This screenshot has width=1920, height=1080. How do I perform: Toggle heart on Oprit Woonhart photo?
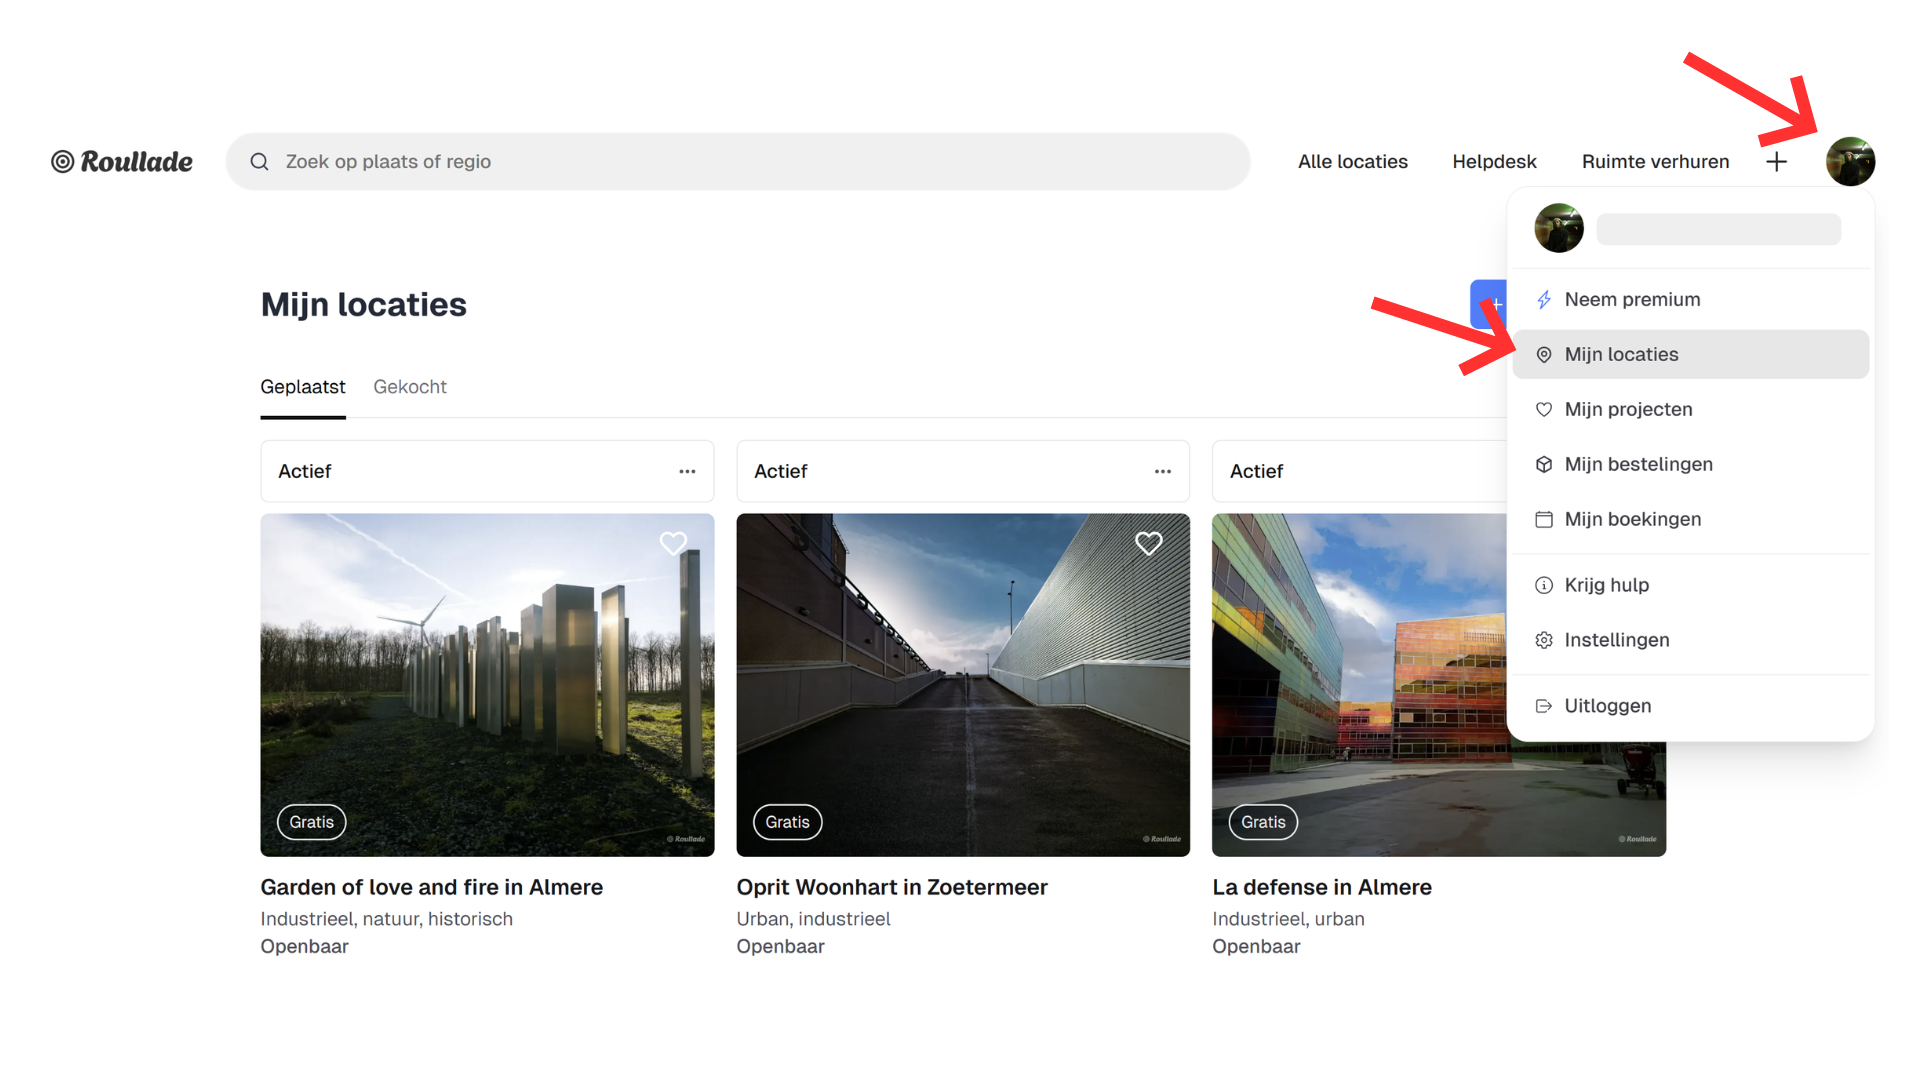tap(1148, 543)
